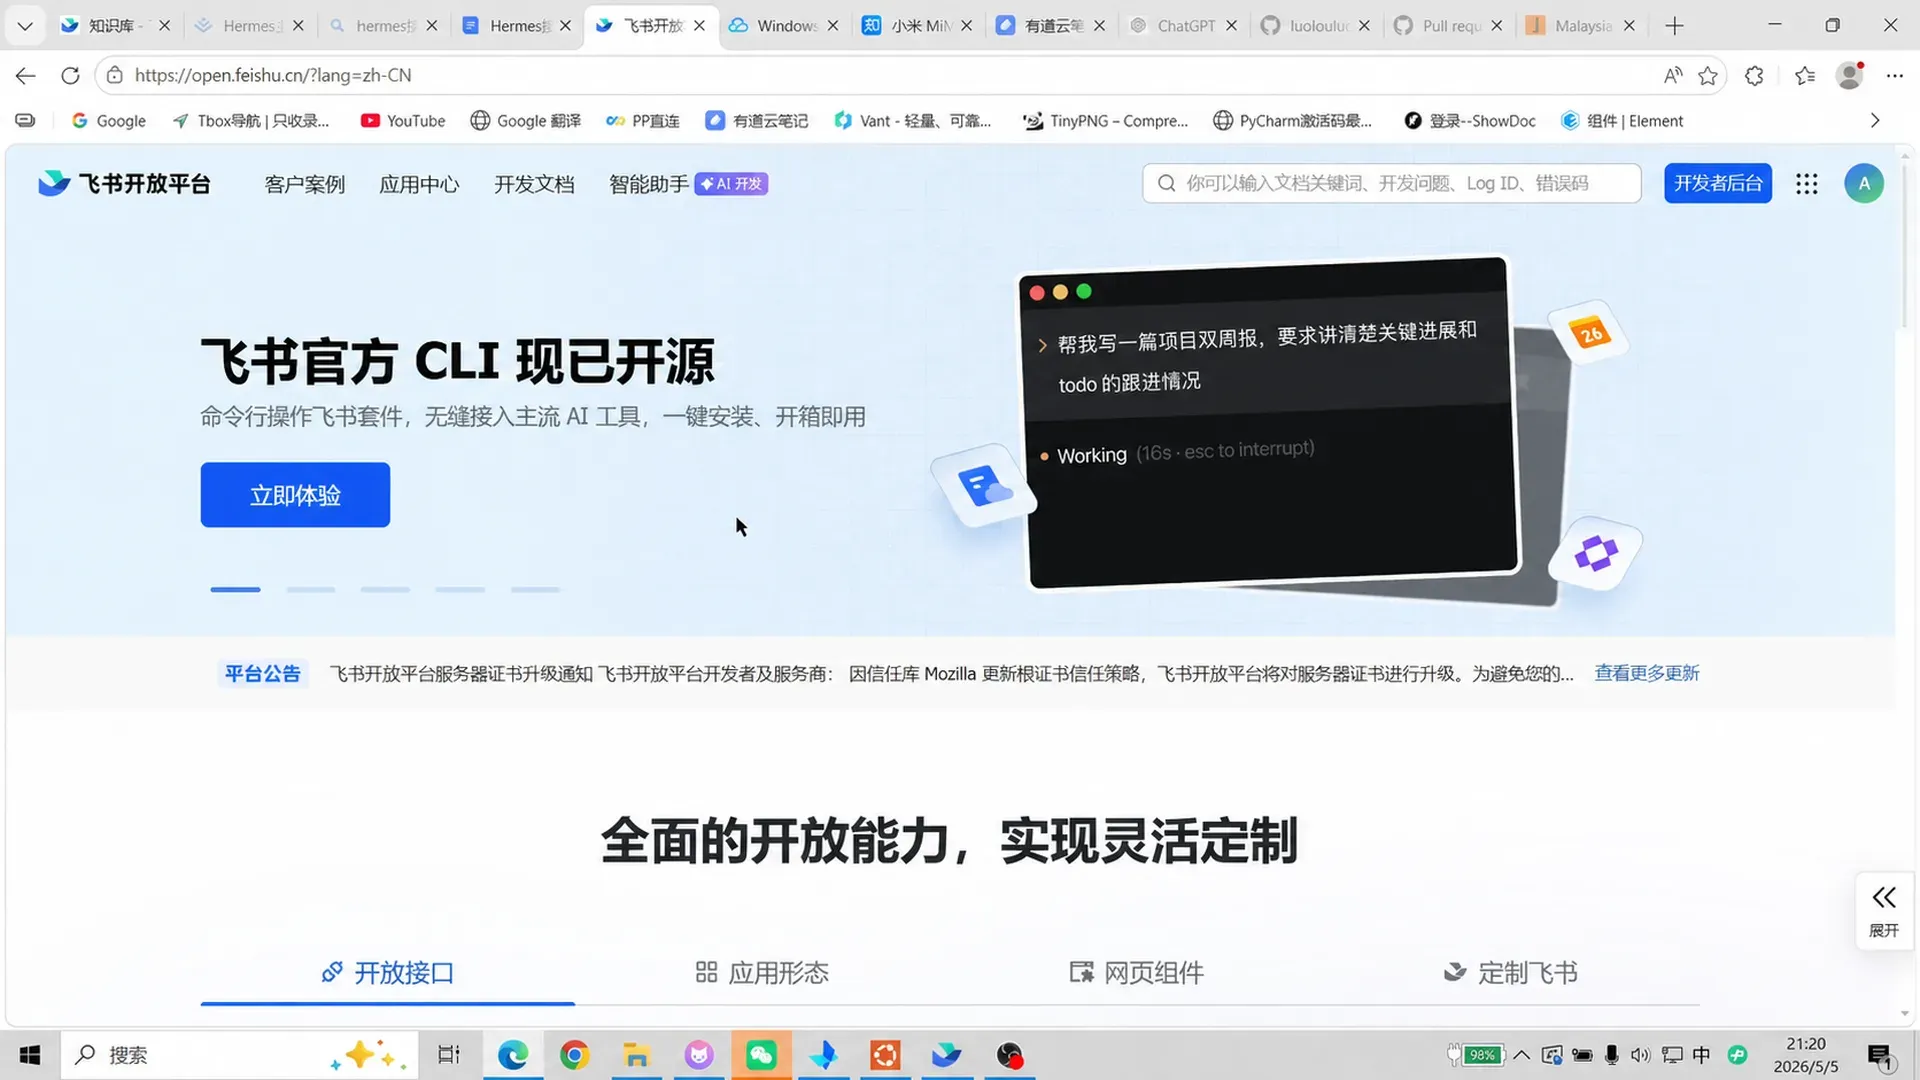Open the browser profile icon
1920x1080 pixels.
pyautogui.click(x=1850, y=75)
